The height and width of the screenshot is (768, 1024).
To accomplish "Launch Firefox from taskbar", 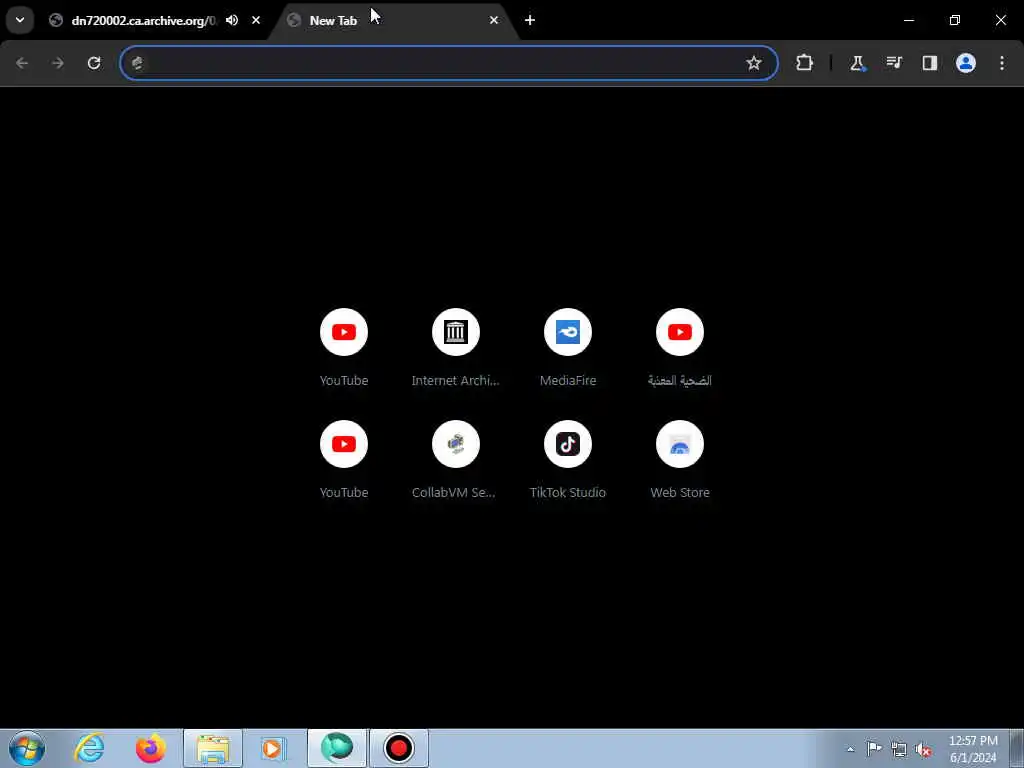I will (x=151, y=748).
